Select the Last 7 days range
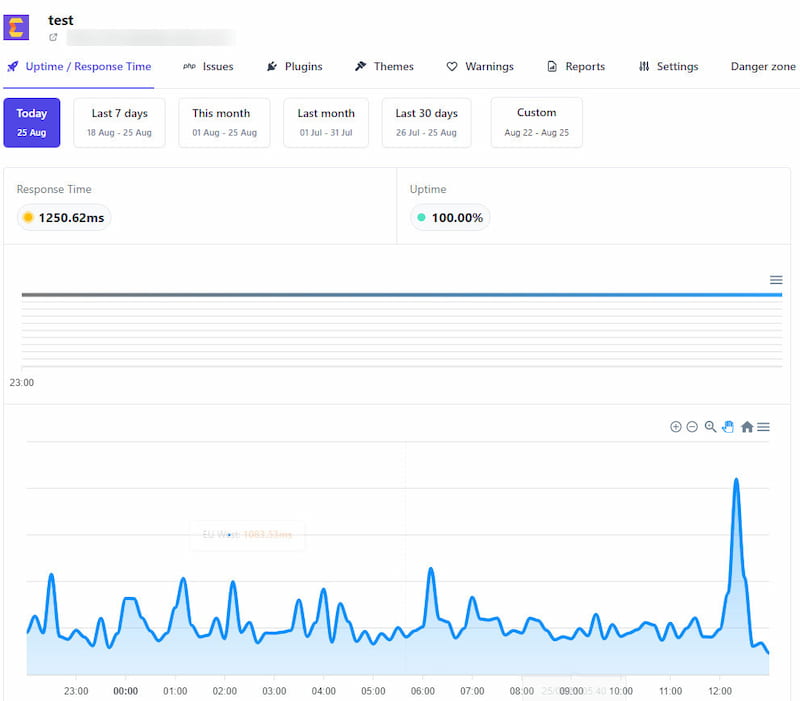This screenshot has height=701, width=800. [119, 122]
